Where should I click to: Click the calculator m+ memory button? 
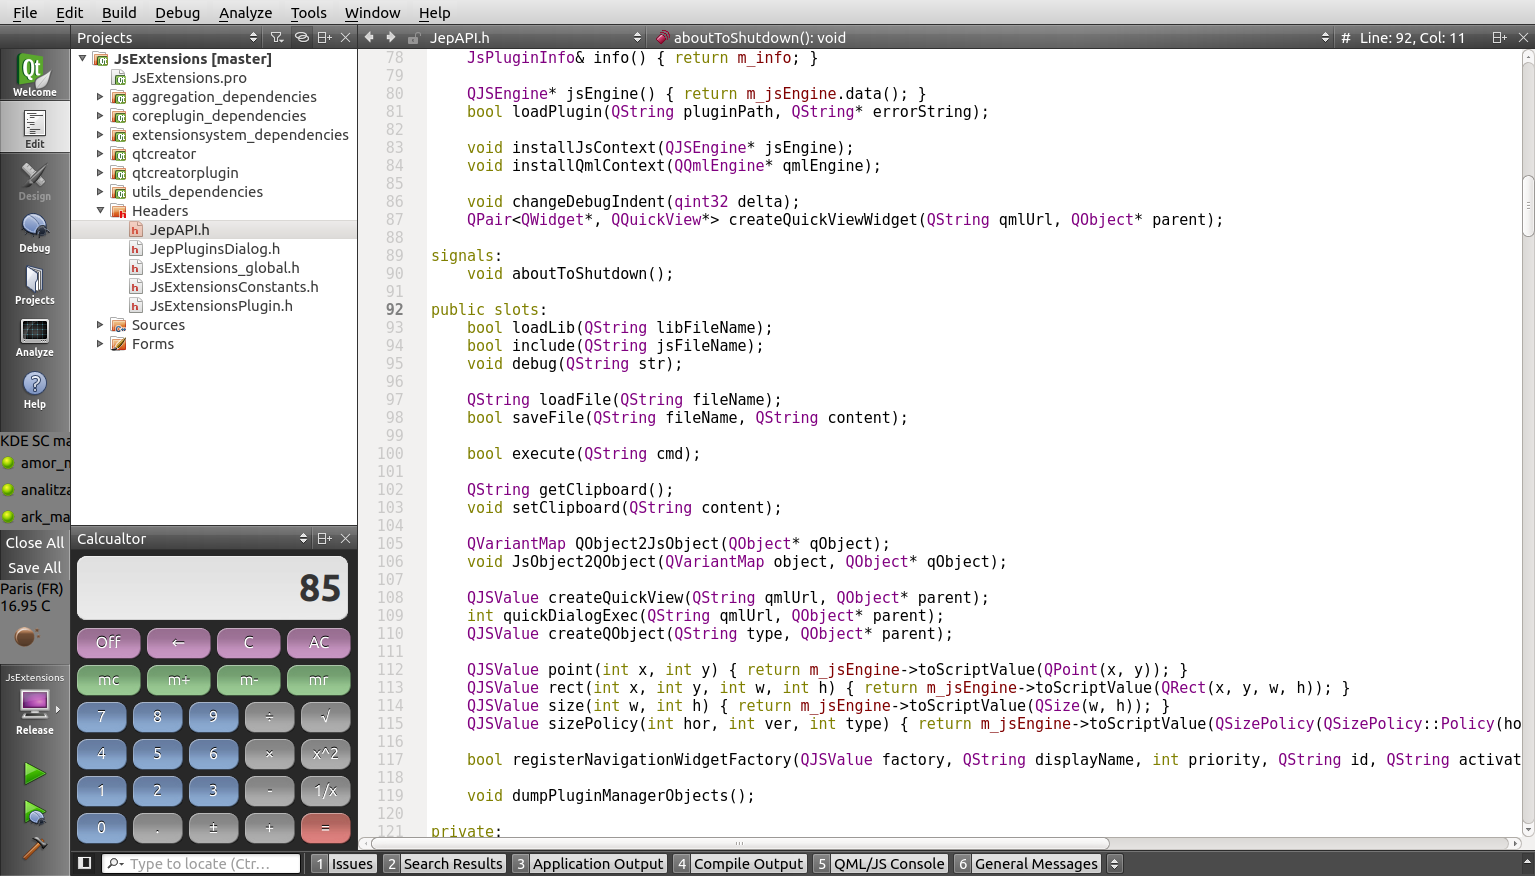click(178, 680)
